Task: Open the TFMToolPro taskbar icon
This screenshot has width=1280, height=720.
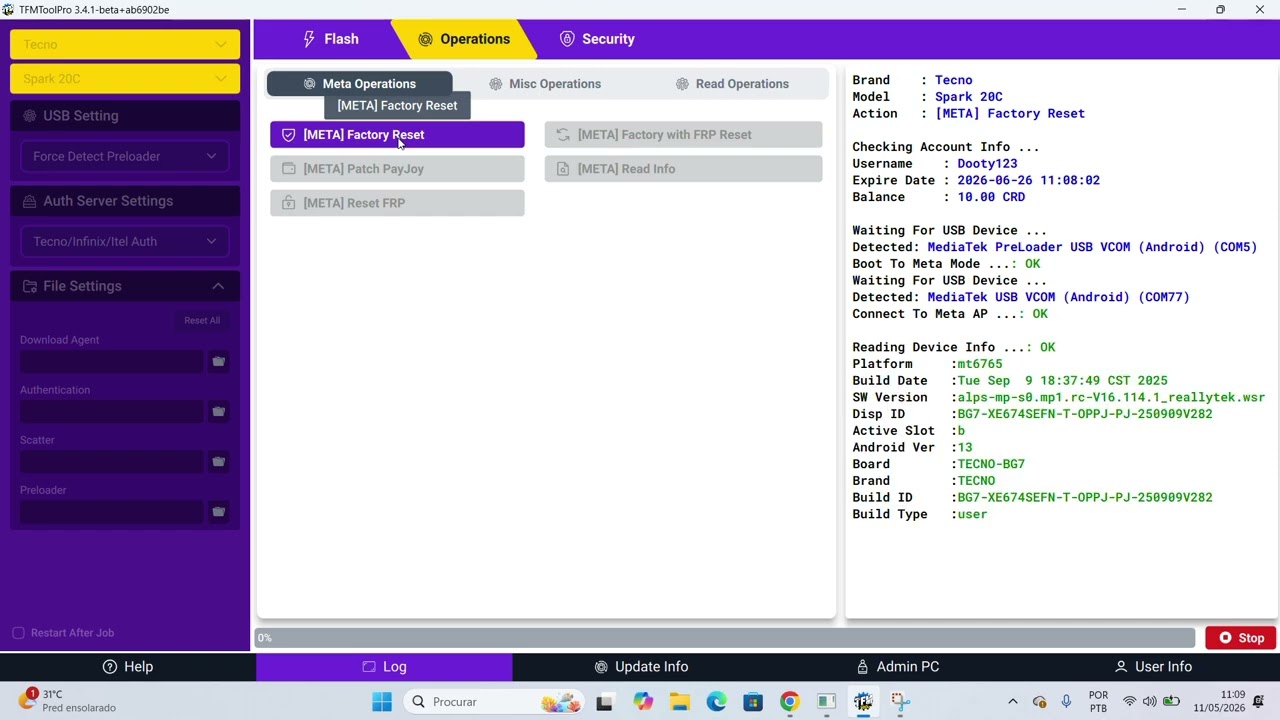Action: 863,702
